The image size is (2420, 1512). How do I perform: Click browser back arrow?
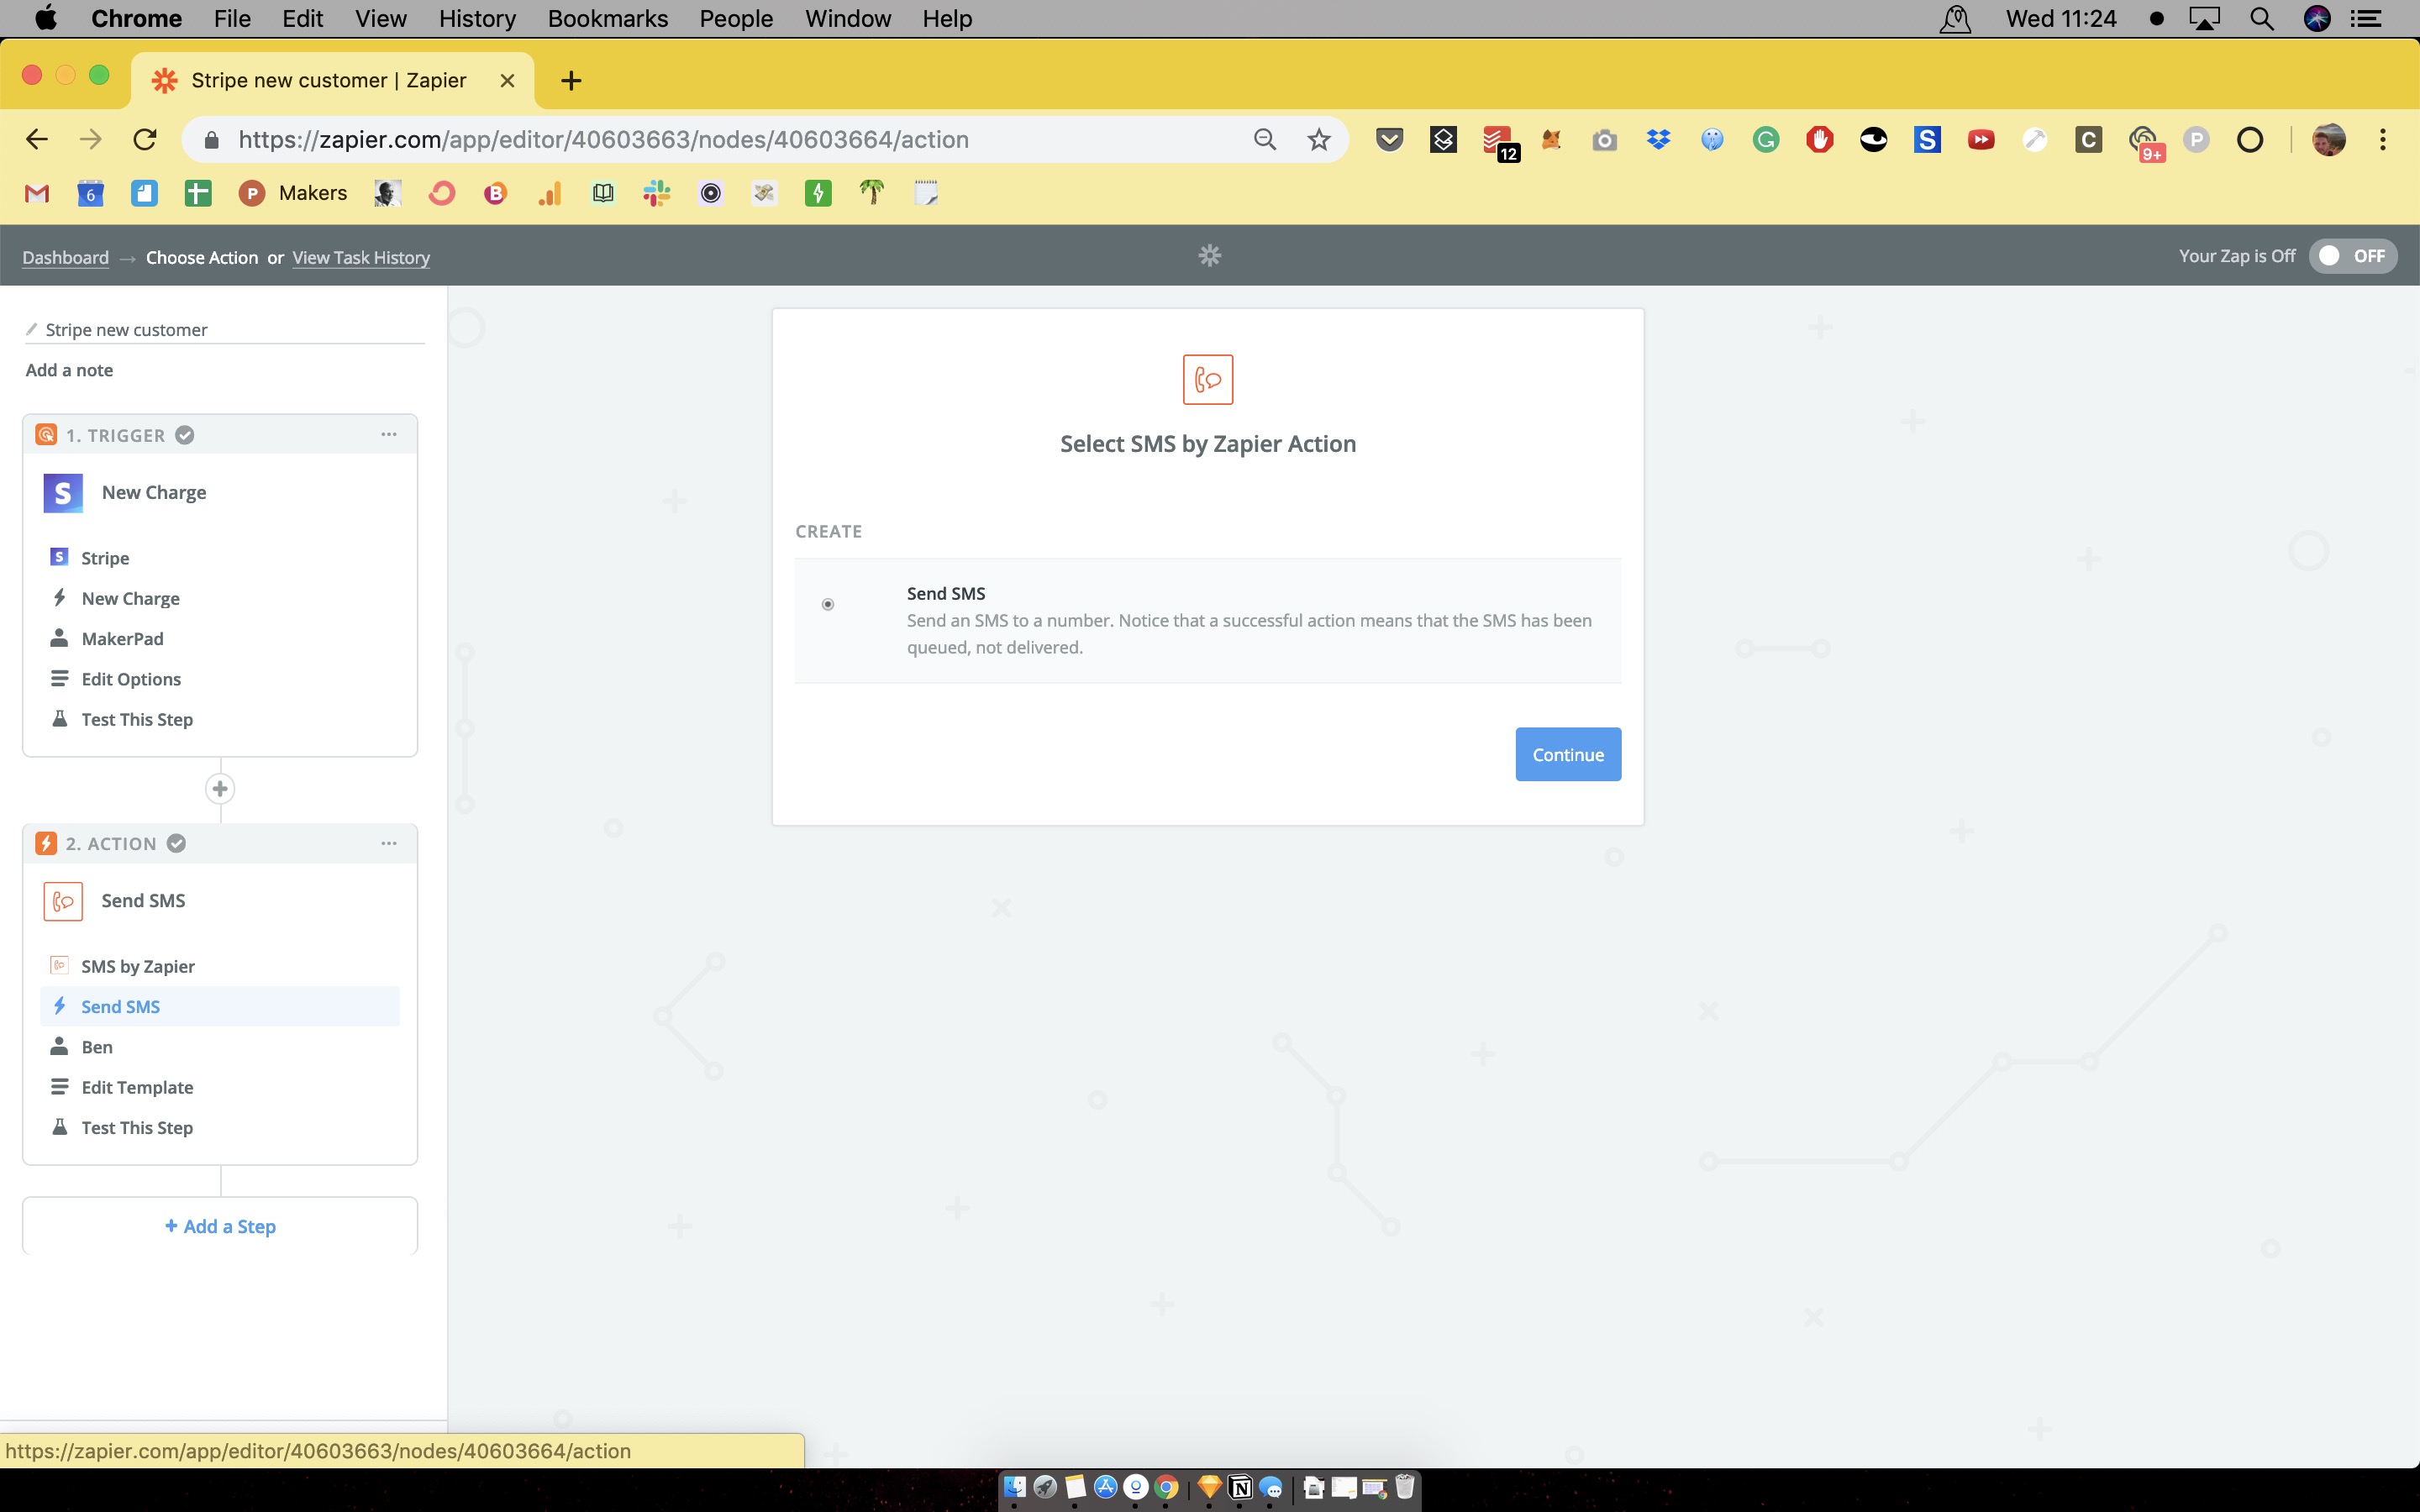37,139
